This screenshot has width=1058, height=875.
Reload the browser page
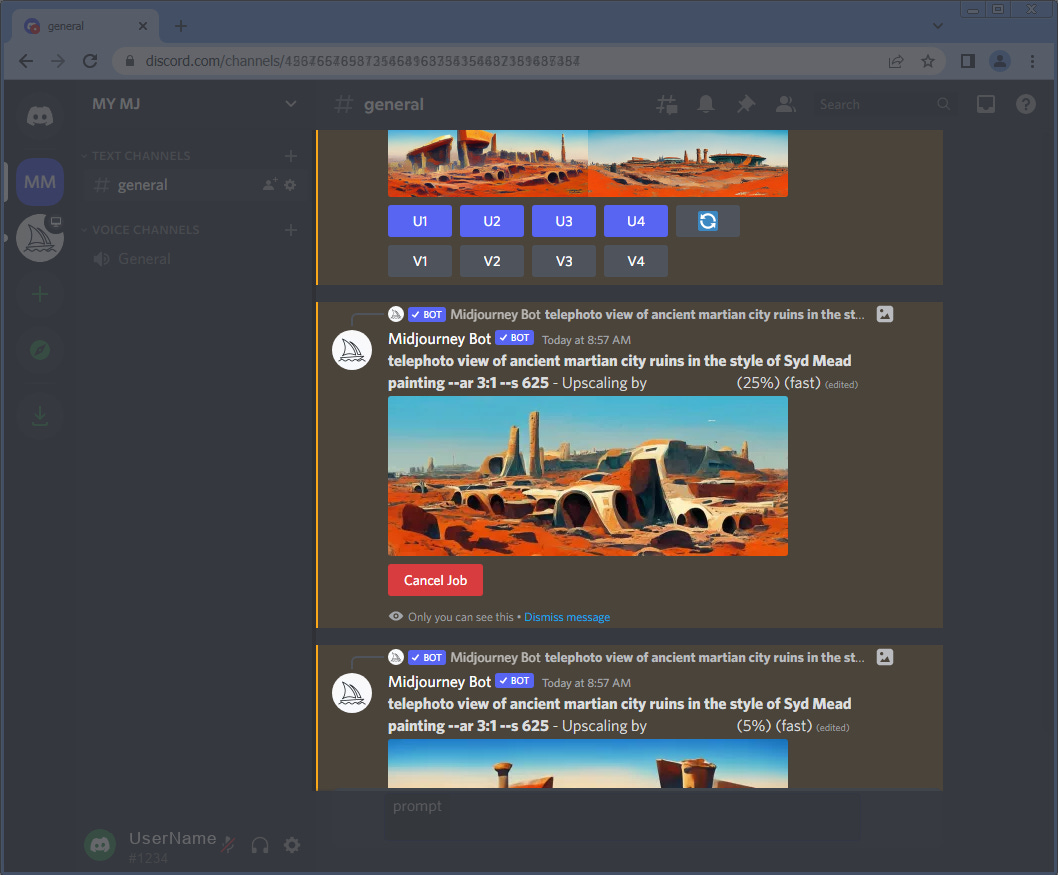click(x=90, y=61)
